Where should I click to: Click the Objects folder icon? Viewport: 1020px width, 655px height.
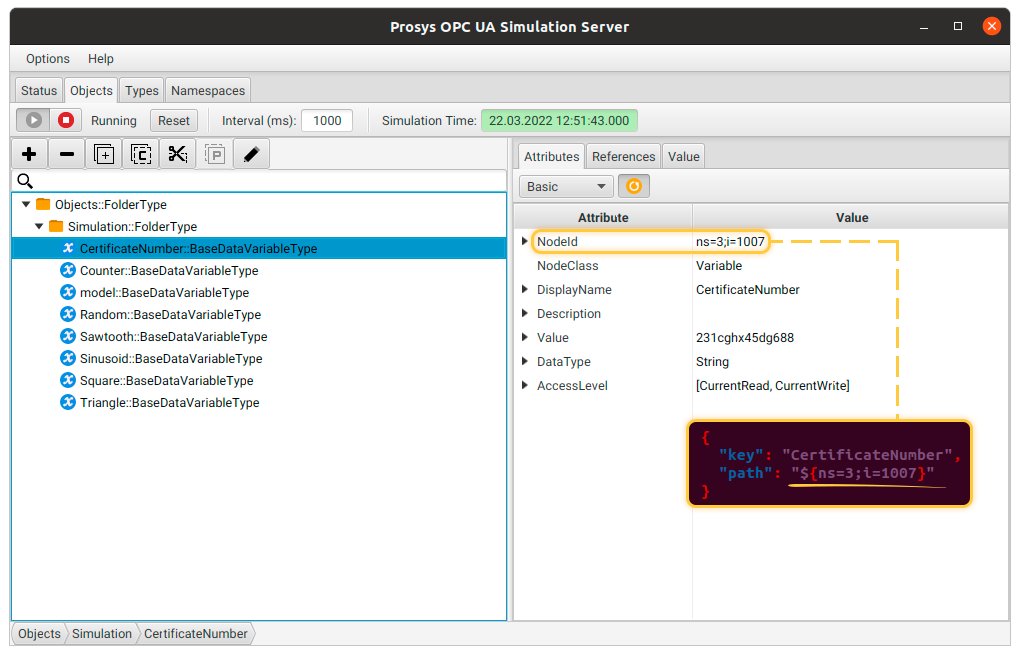[x=43, y=204]
